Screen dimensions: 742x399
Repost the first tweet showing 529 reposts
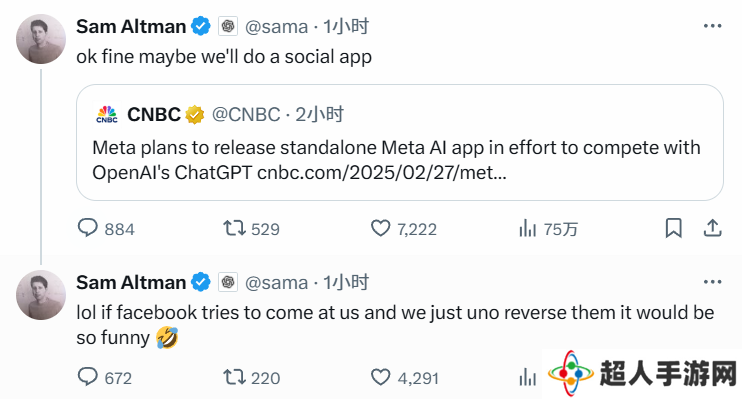coord(235,228)
